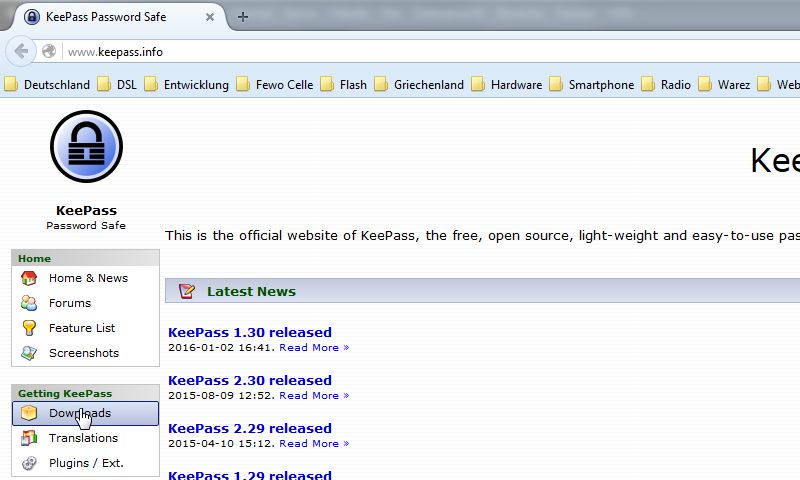Open the Screenshots page
Screen dimensions: 800x480
(84, 353)
